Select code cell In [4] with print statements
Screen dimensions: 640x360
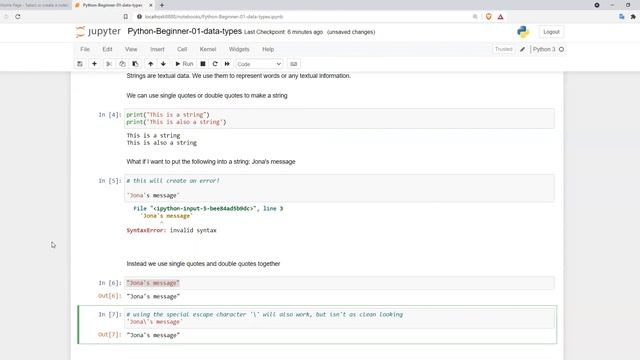click(x=340, y=118)
